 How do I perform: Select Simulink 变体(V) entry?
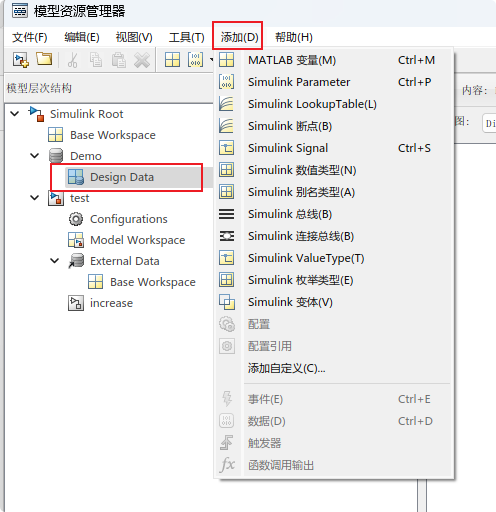click(333, 302)
